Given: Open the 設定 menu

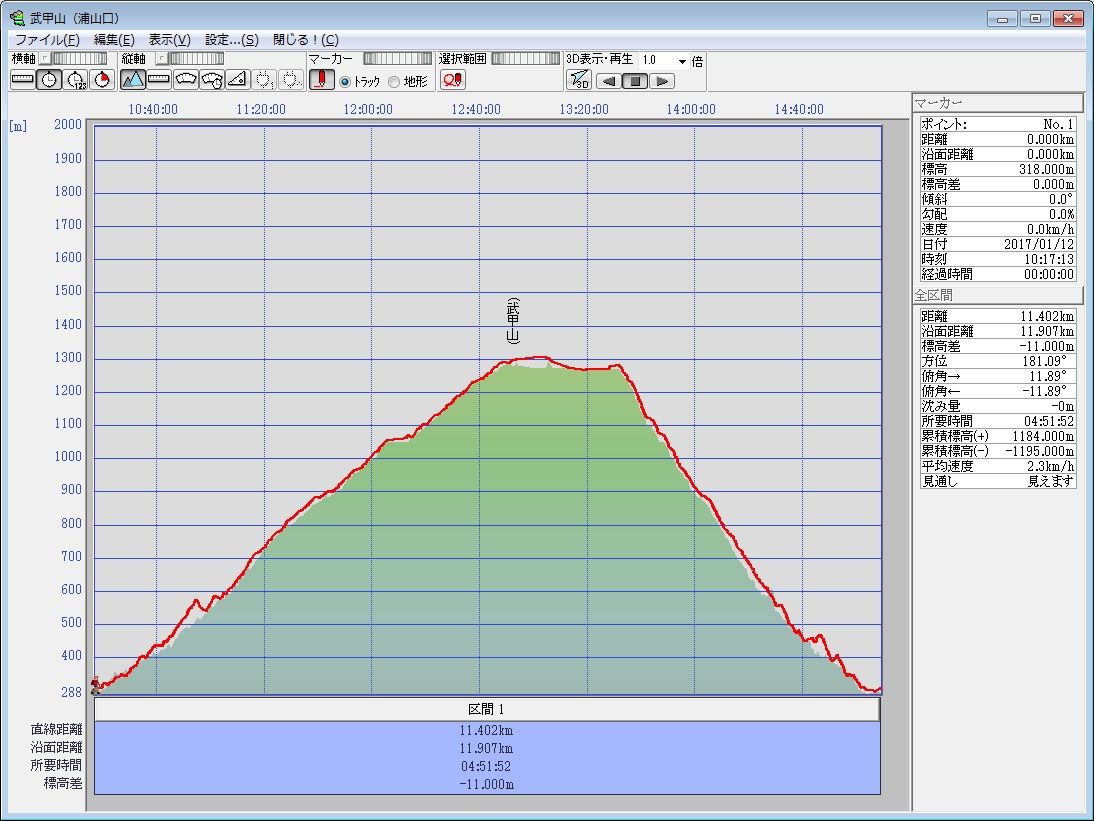Looking at the screenshot, I should [231, 40].
